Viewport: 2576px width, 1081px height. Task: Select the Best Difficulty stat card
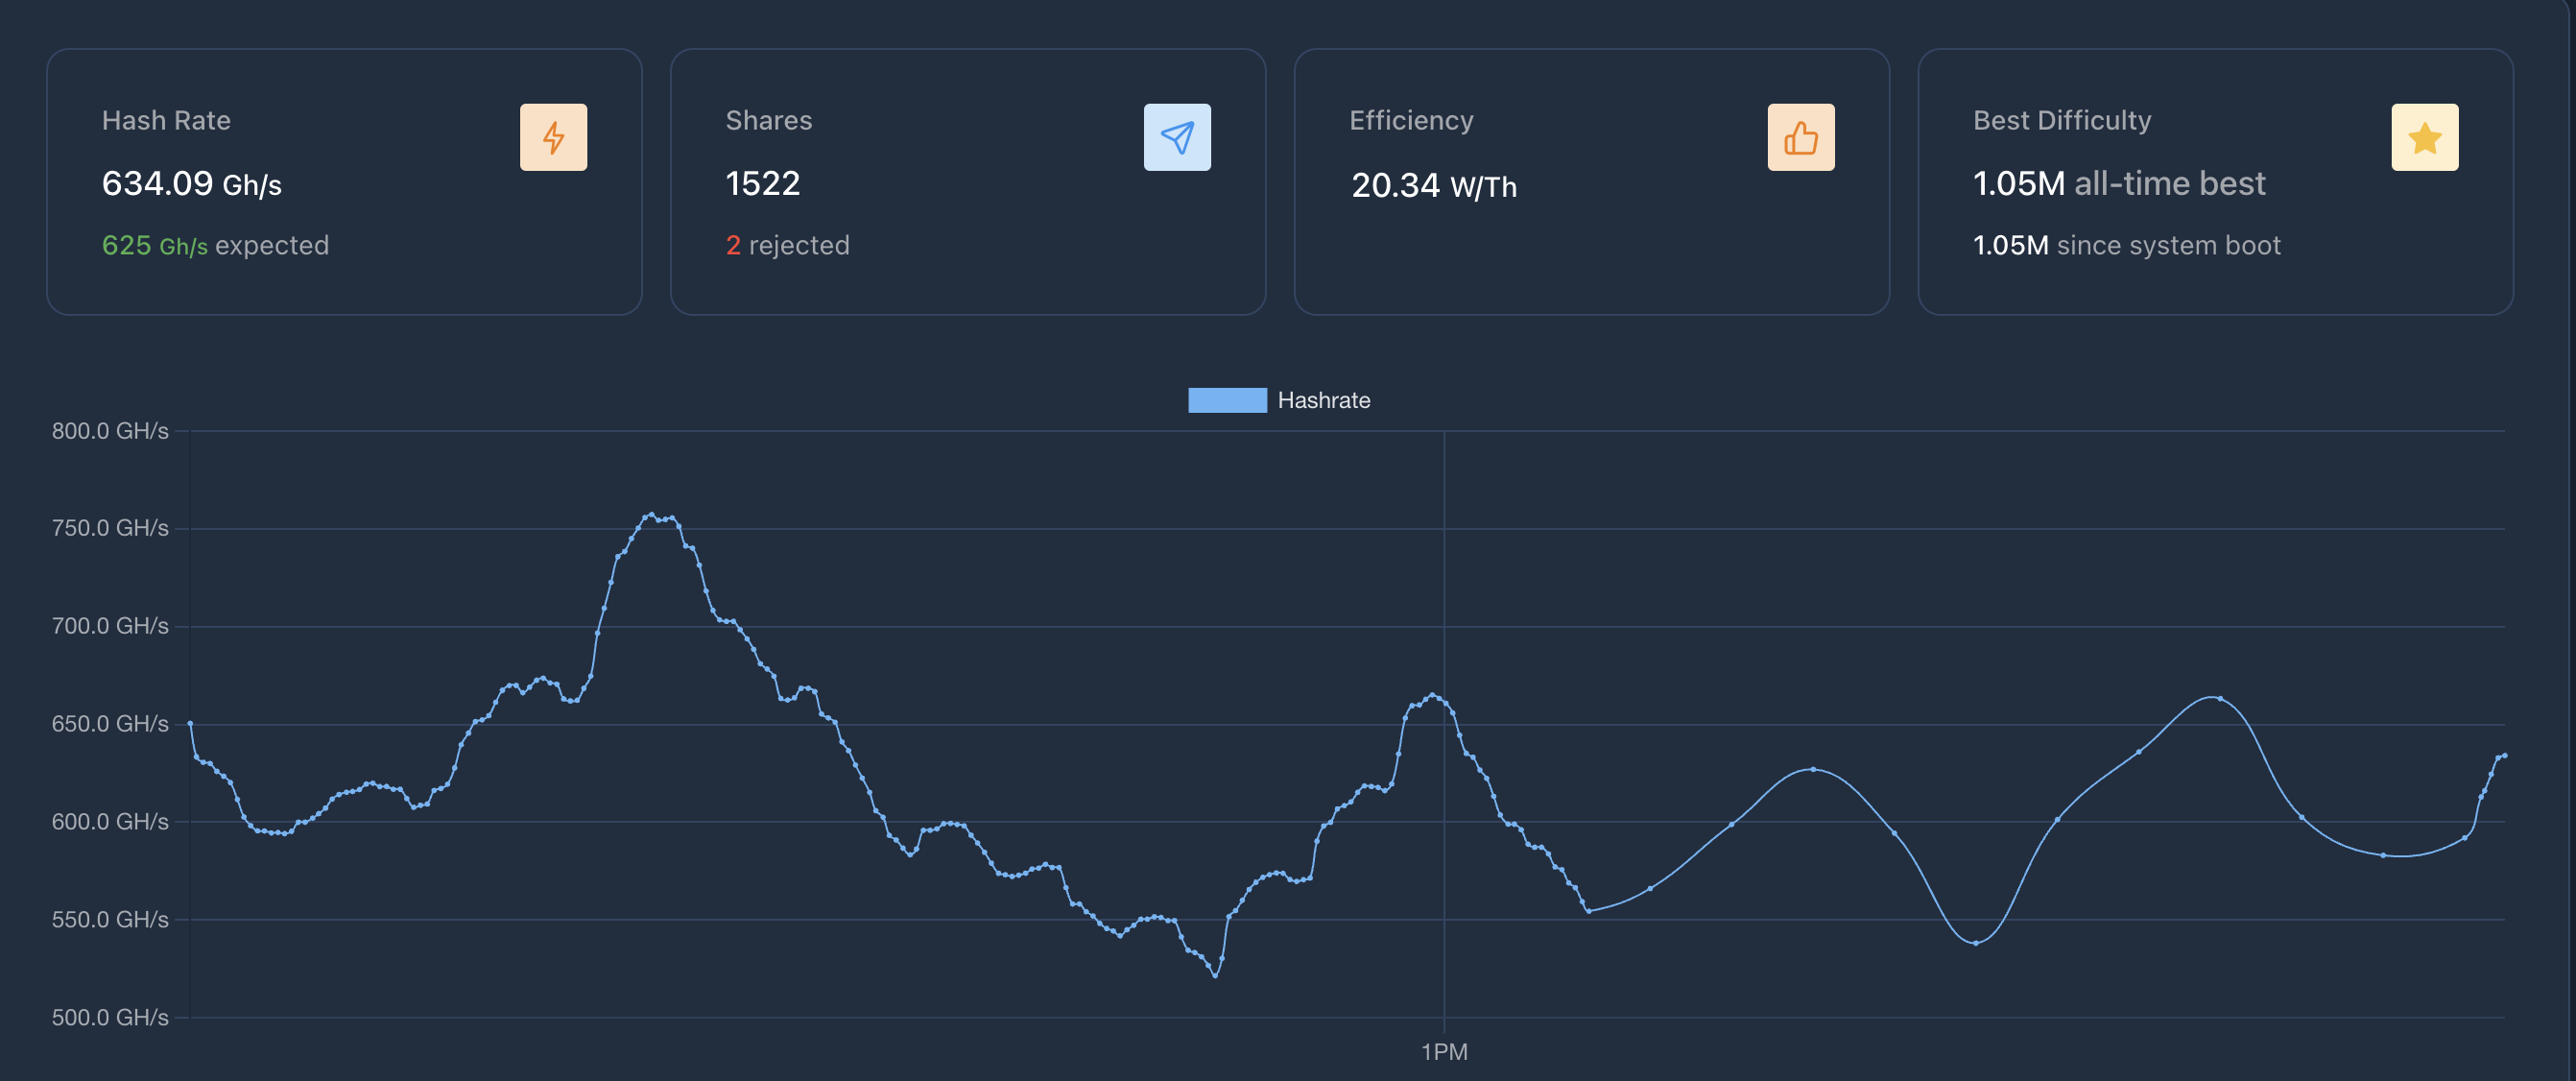(x=2216, y=180)
